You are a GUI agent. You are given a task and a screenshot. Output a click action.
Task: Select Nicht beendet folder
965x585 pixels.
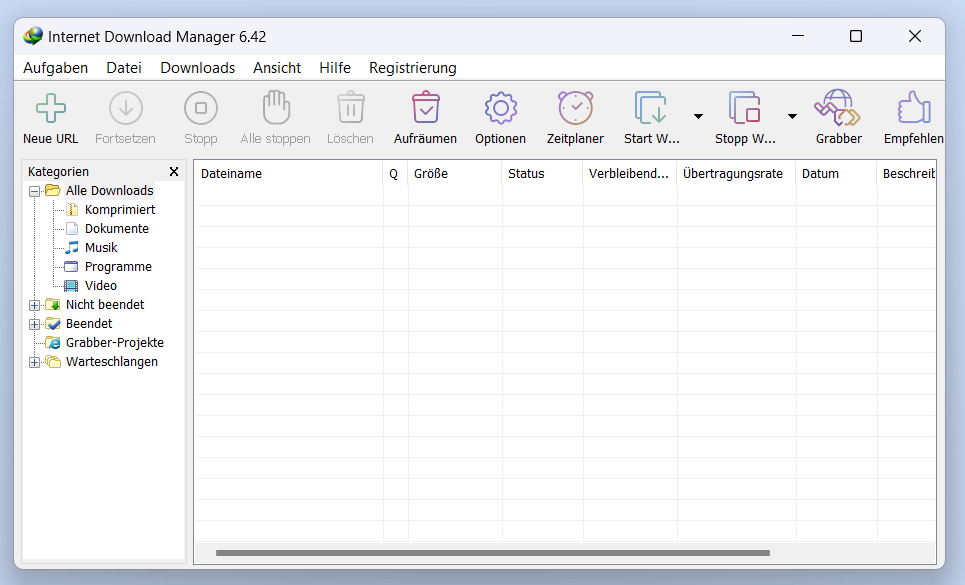point(105,305)
